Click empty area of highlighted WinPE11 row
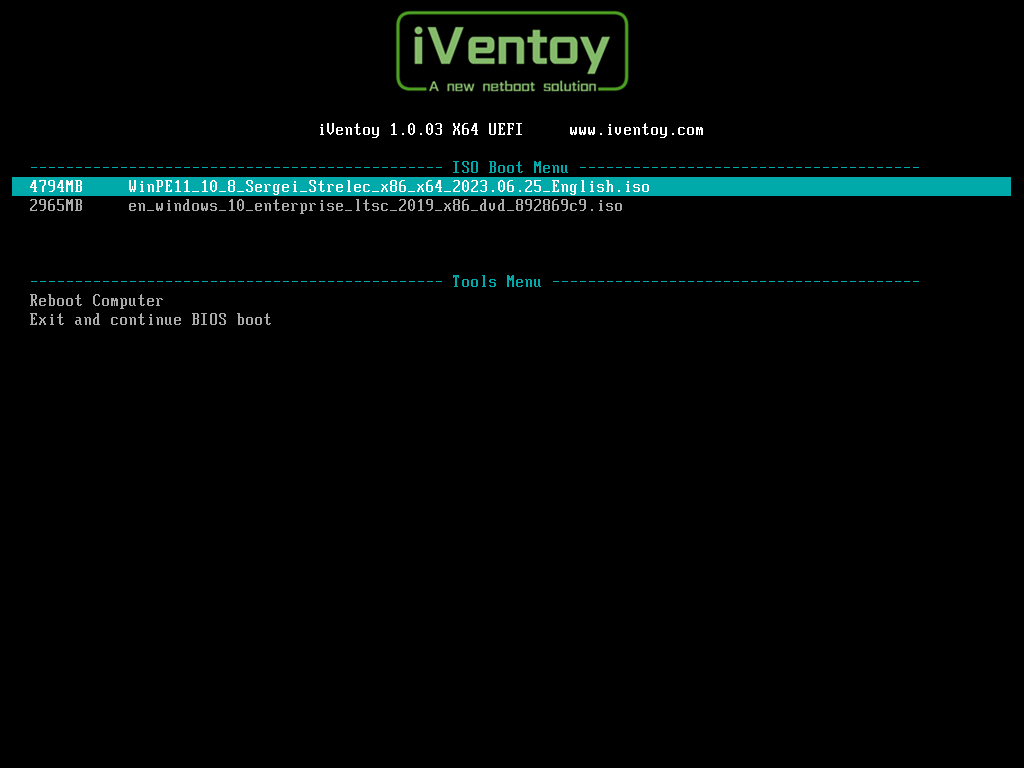Viewport: 1024px width, 768px height. (x=830, y=187)
